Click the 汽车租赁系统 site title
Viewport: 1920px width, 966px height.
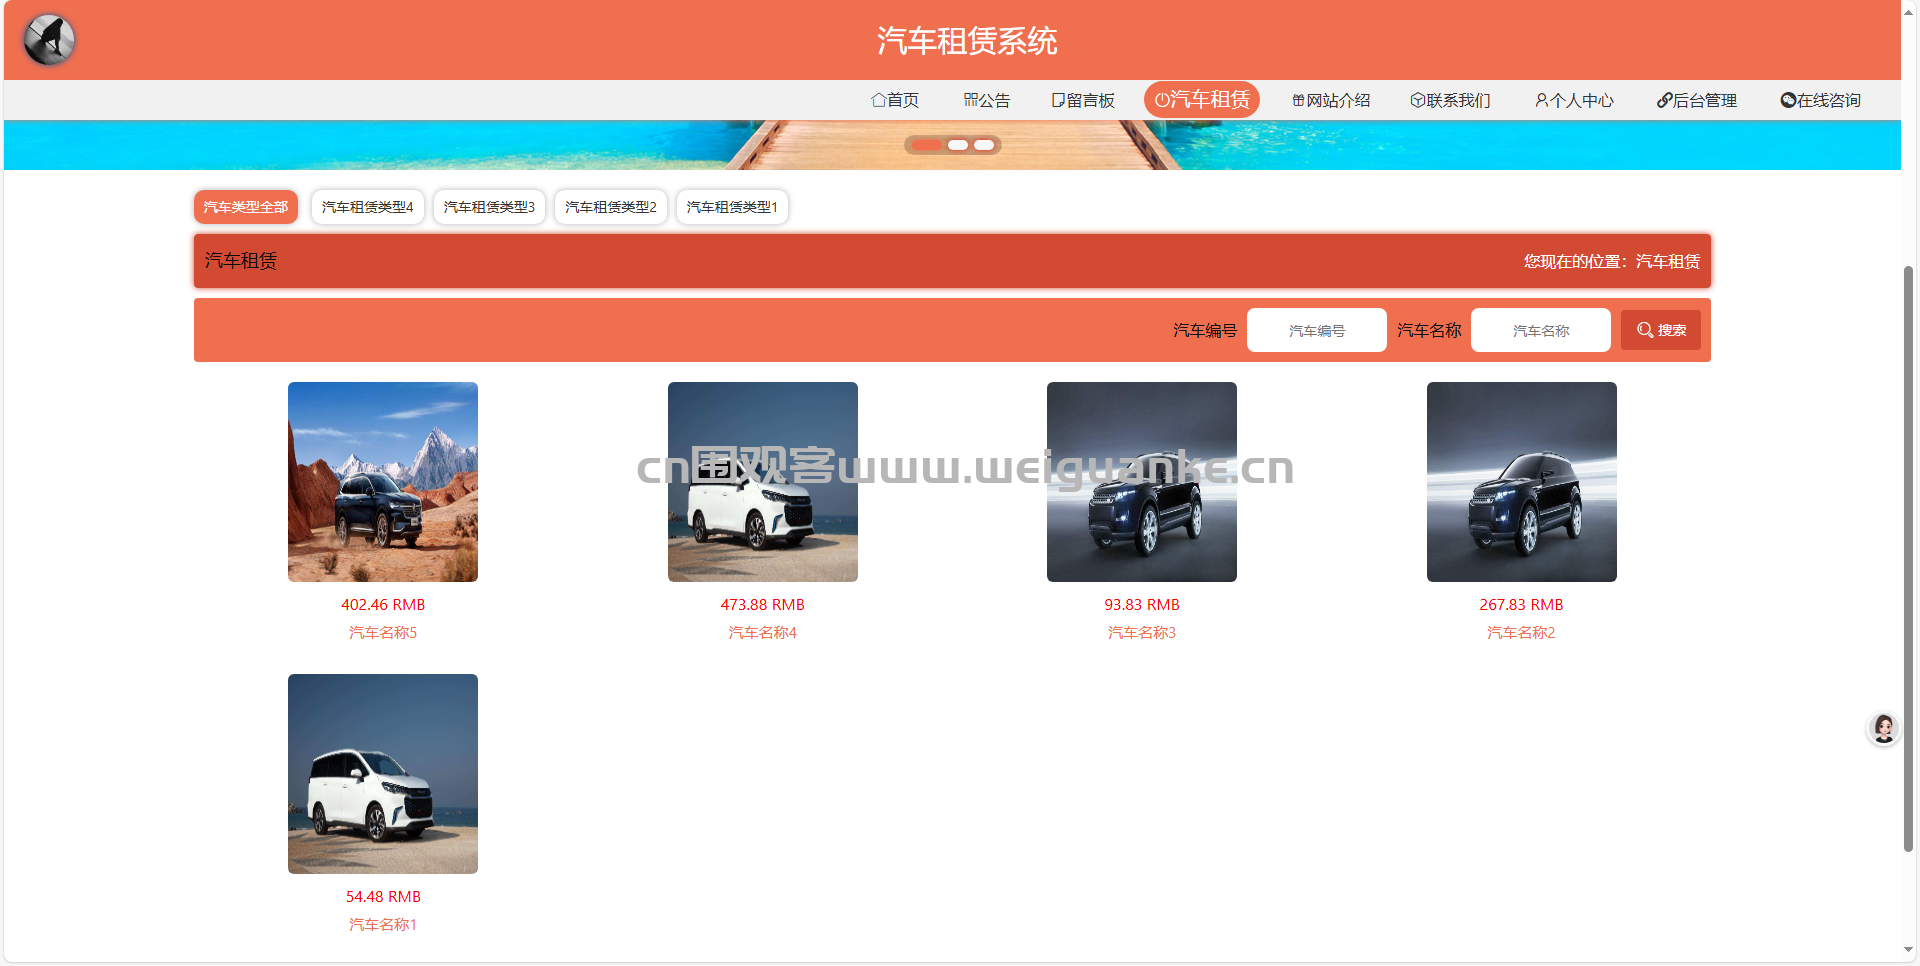click(x=967, y=41)
